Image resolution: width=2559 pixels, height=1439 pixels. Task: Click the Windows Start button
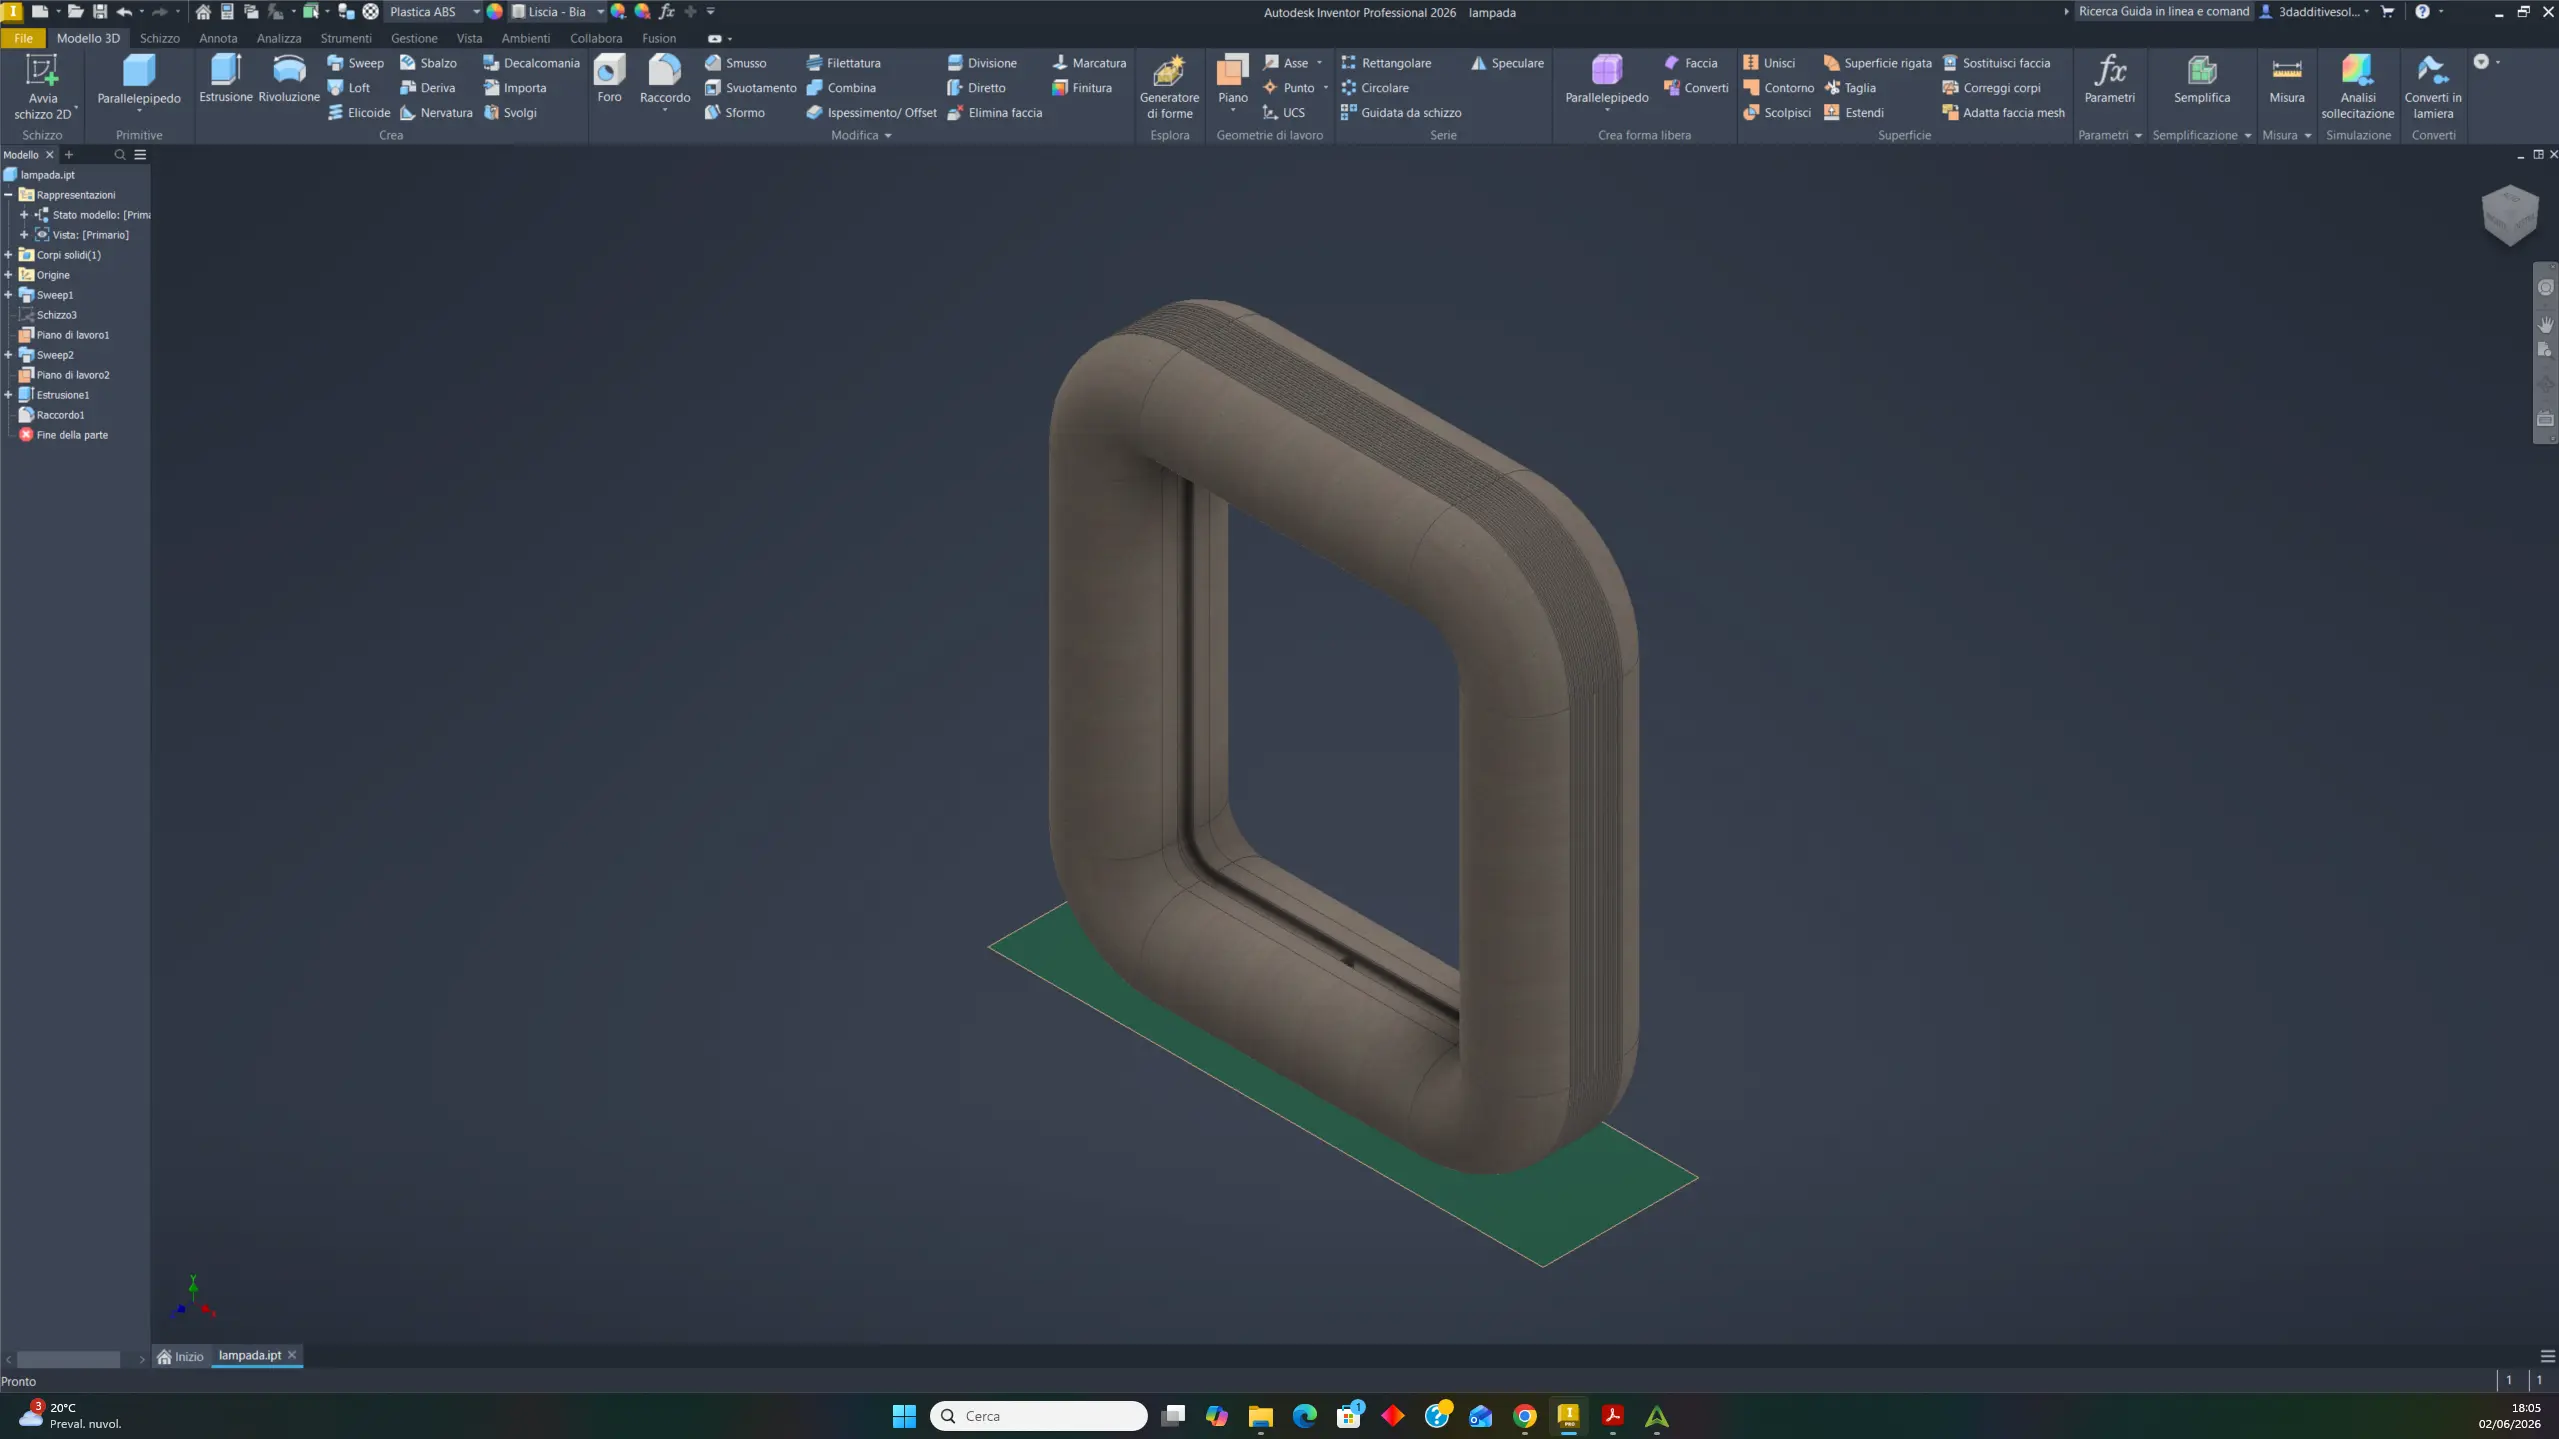click(904, 1416)
